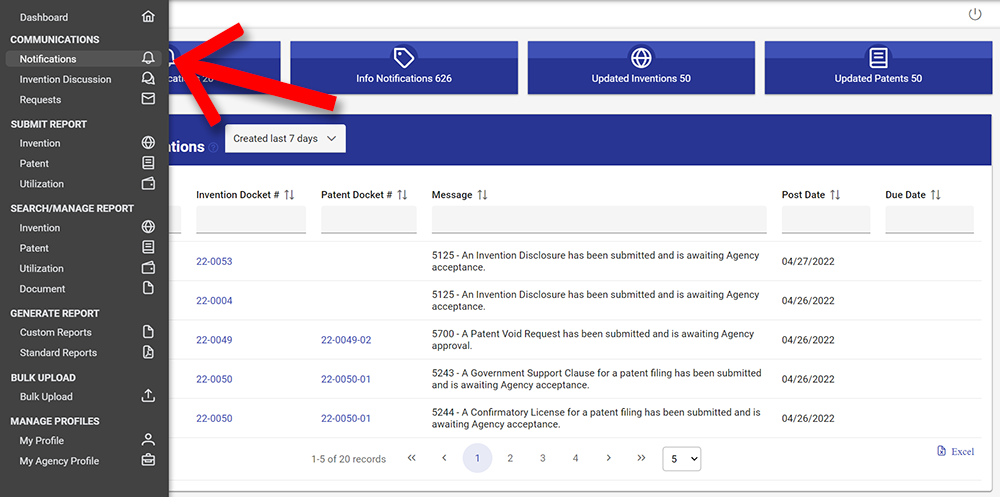Image resolution: width=1000 pixels, height=497 pixels.
Task: Click the My Profile person icon
Action: [148, 440]
